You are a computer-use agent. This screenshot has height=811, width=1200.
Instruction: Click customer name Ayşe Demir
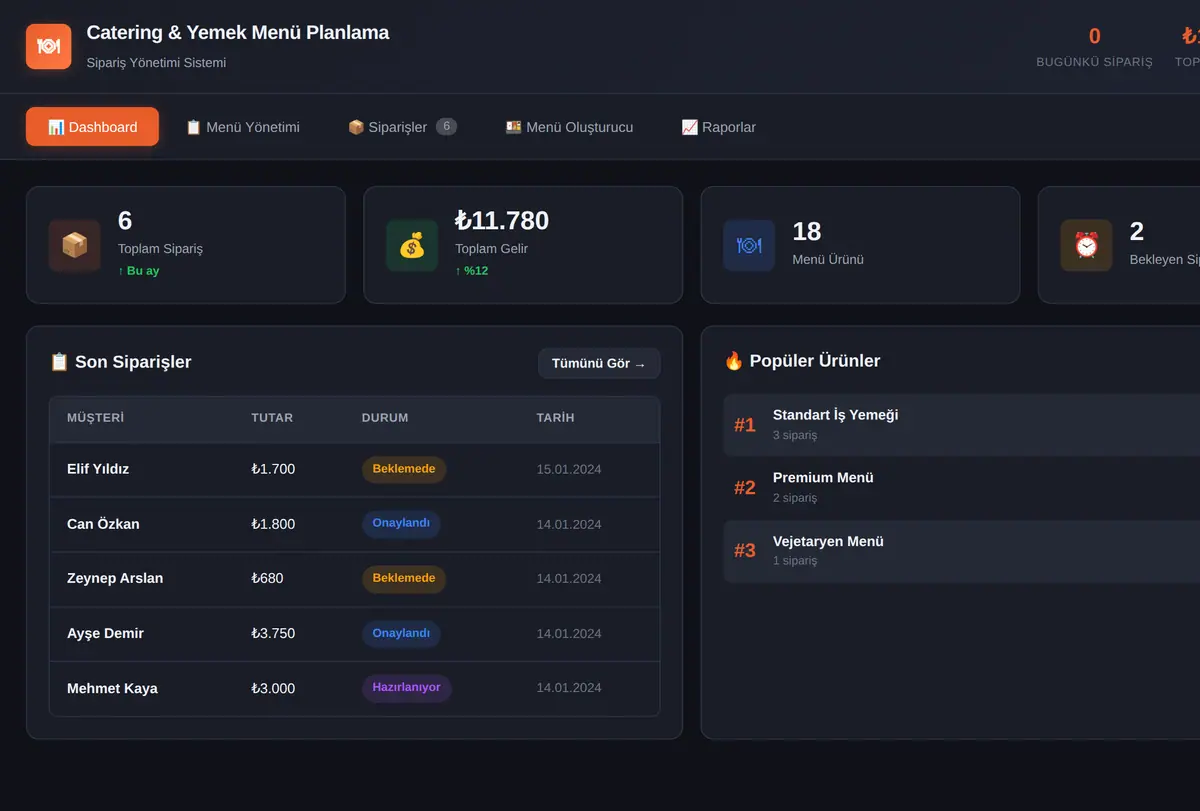(x=105, y=633)
